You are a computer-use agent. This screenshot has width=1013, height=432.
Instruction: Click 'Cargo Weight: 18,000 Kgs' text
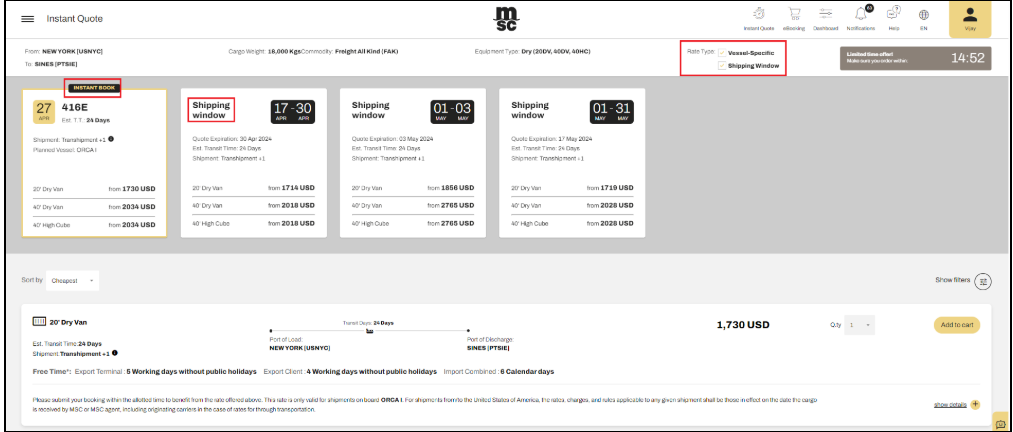(265, 51)
